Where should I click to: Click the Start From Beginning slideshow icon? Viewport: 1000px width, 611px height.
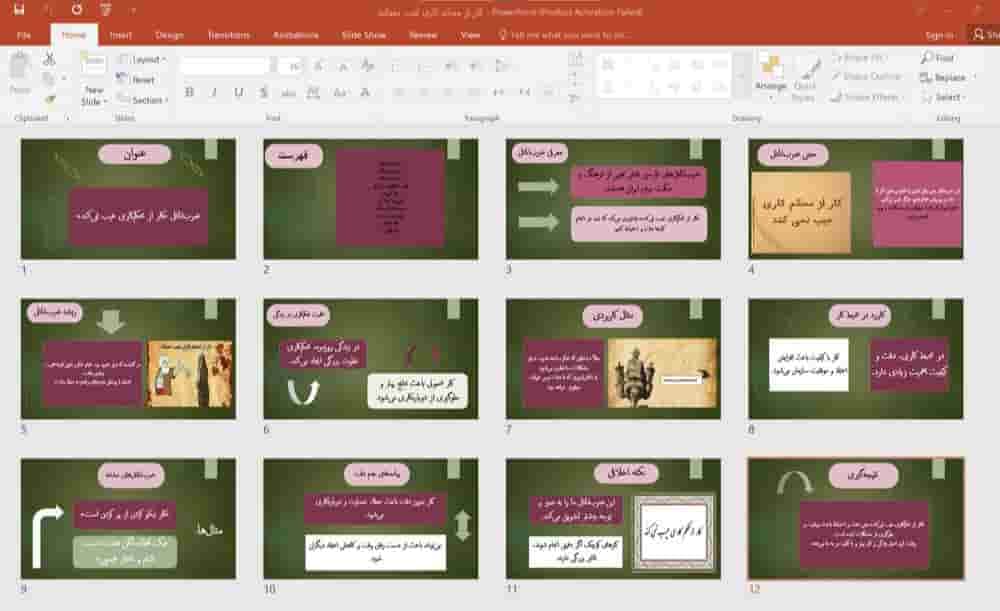coord(105,10)
